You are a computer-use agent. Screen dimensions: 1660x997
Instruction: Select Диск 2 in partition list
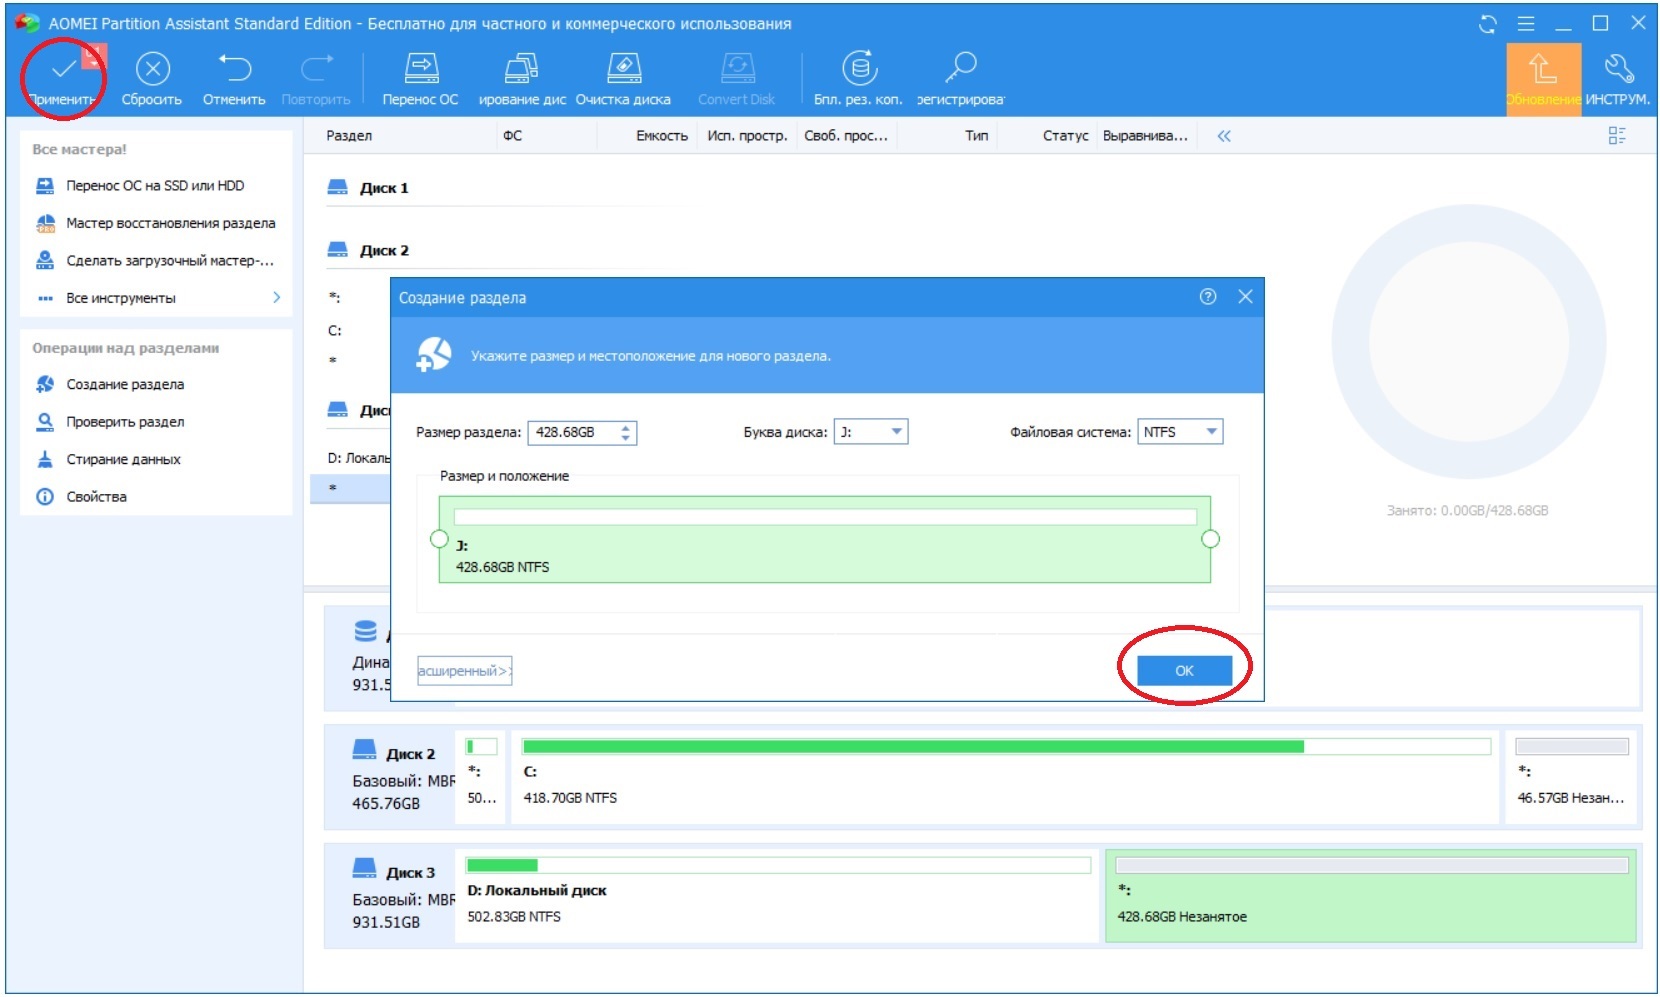click(x=369, y=251)
